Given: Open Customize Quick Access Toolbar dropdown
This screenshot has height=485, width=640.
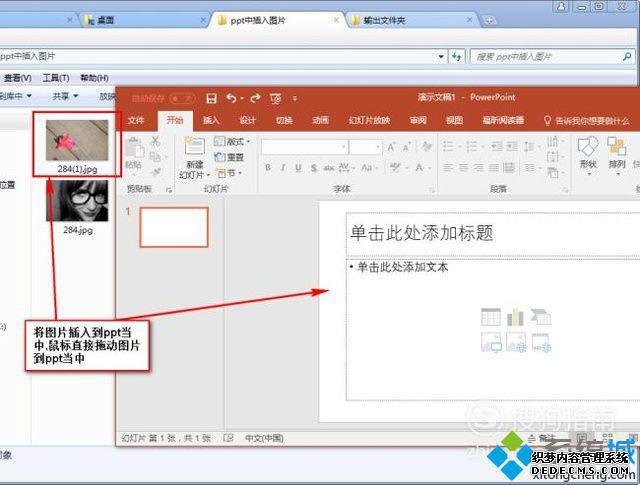Looking at the screenshot, I should tap(295, 98).
